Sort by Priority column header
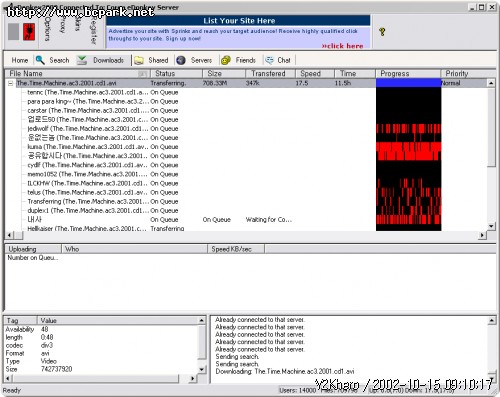The image size is (500, 397). tap(468, 73)
